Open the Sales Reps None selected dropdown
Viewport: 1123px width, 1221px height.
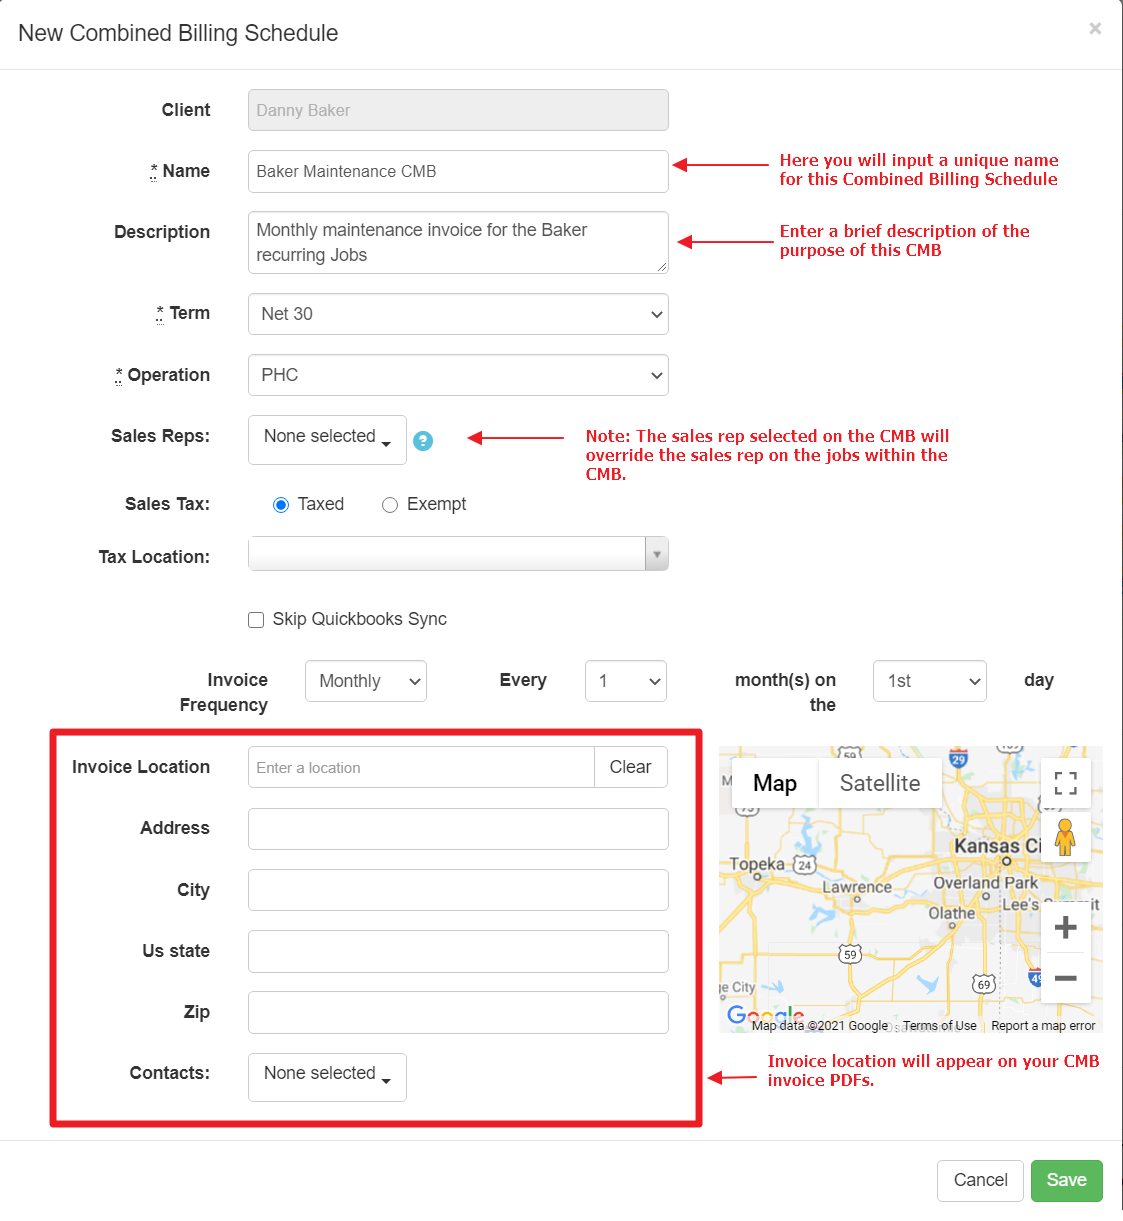coord(327,439)
